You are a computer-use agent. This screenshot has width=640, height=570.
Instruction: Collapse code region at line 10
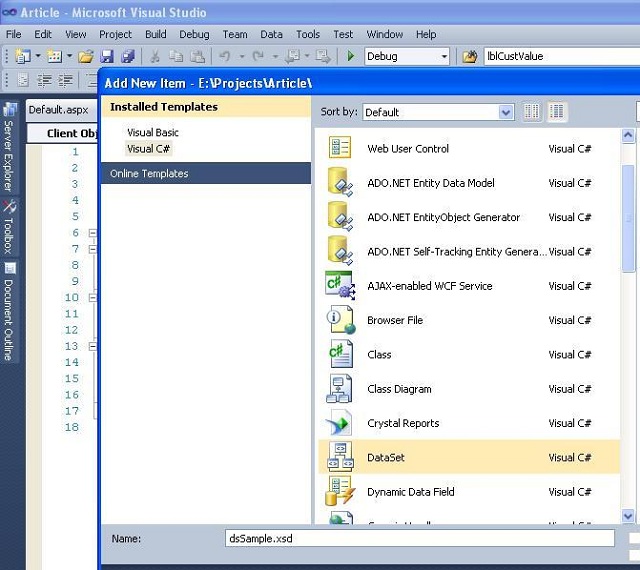[x=93, y=298]
